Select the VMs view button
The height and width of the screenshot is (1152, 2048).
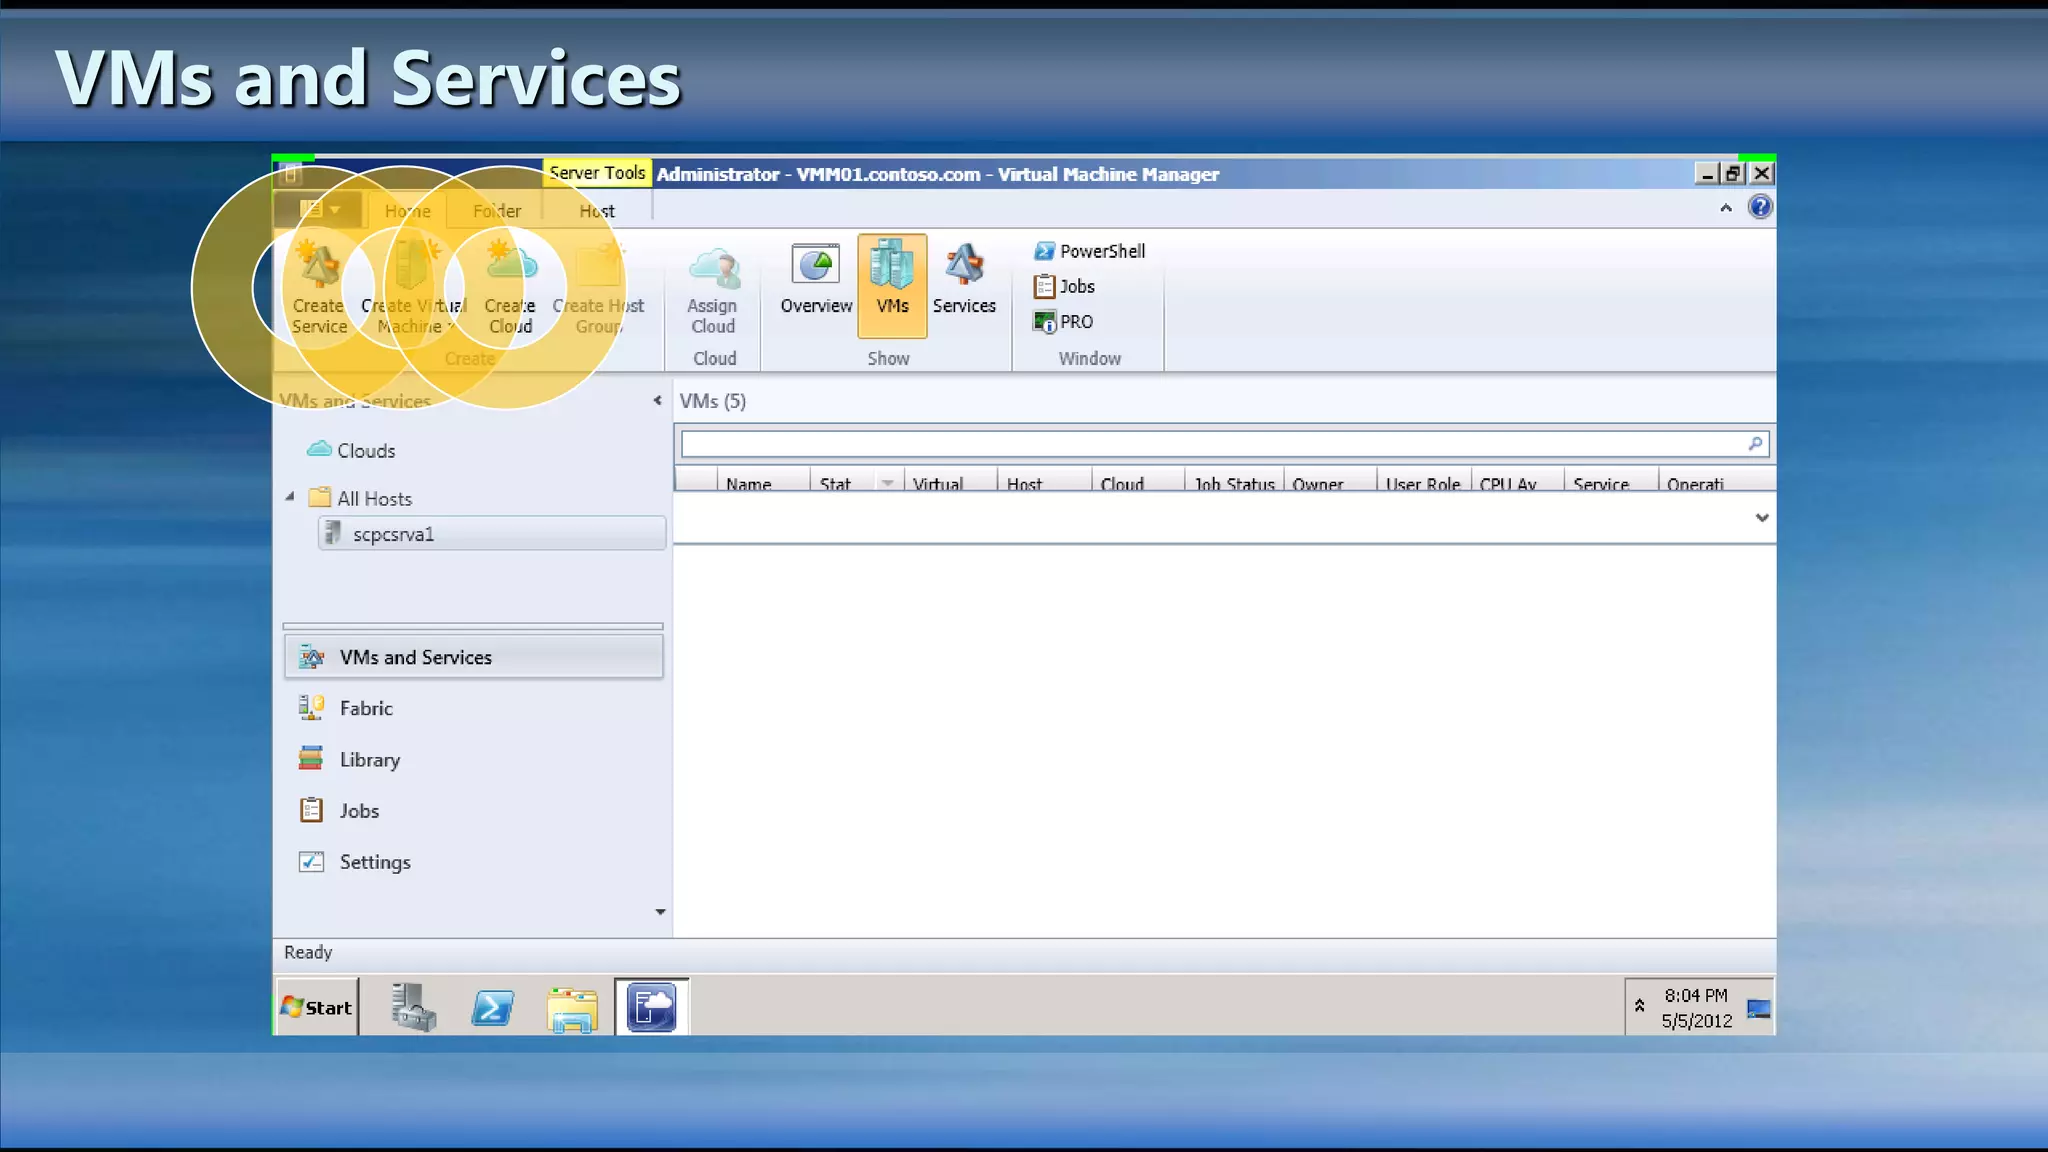pyautogui.click(x=892, y=286)
